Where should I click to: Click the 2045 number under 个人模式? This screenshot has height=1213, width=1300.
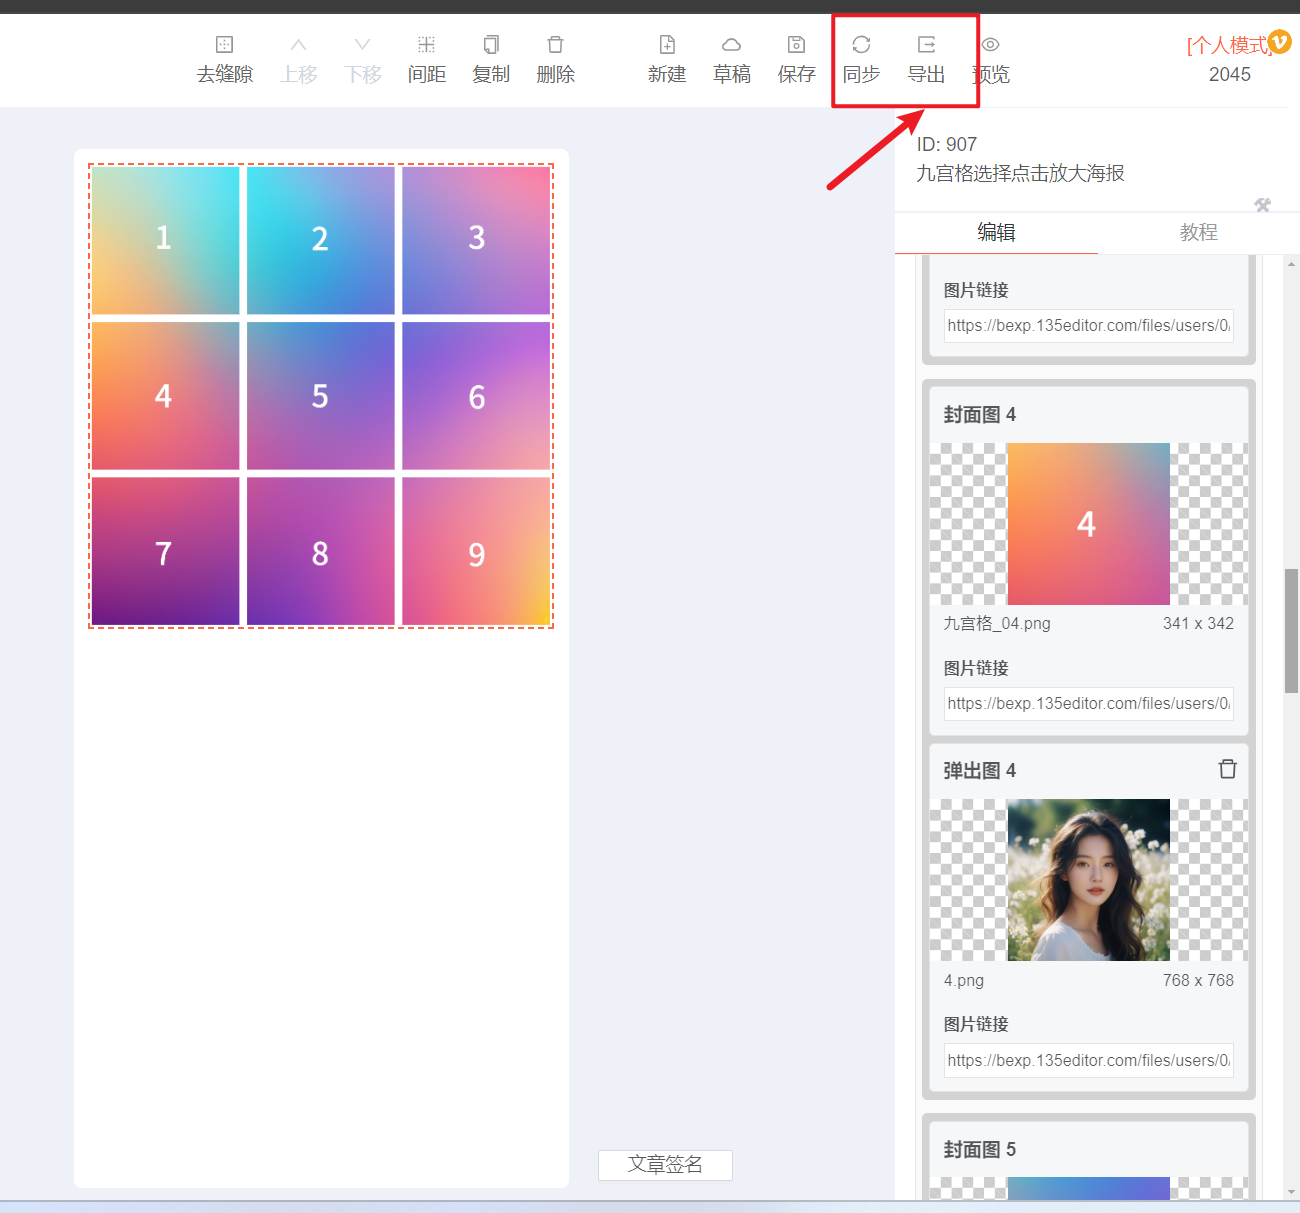point(1230,74)
